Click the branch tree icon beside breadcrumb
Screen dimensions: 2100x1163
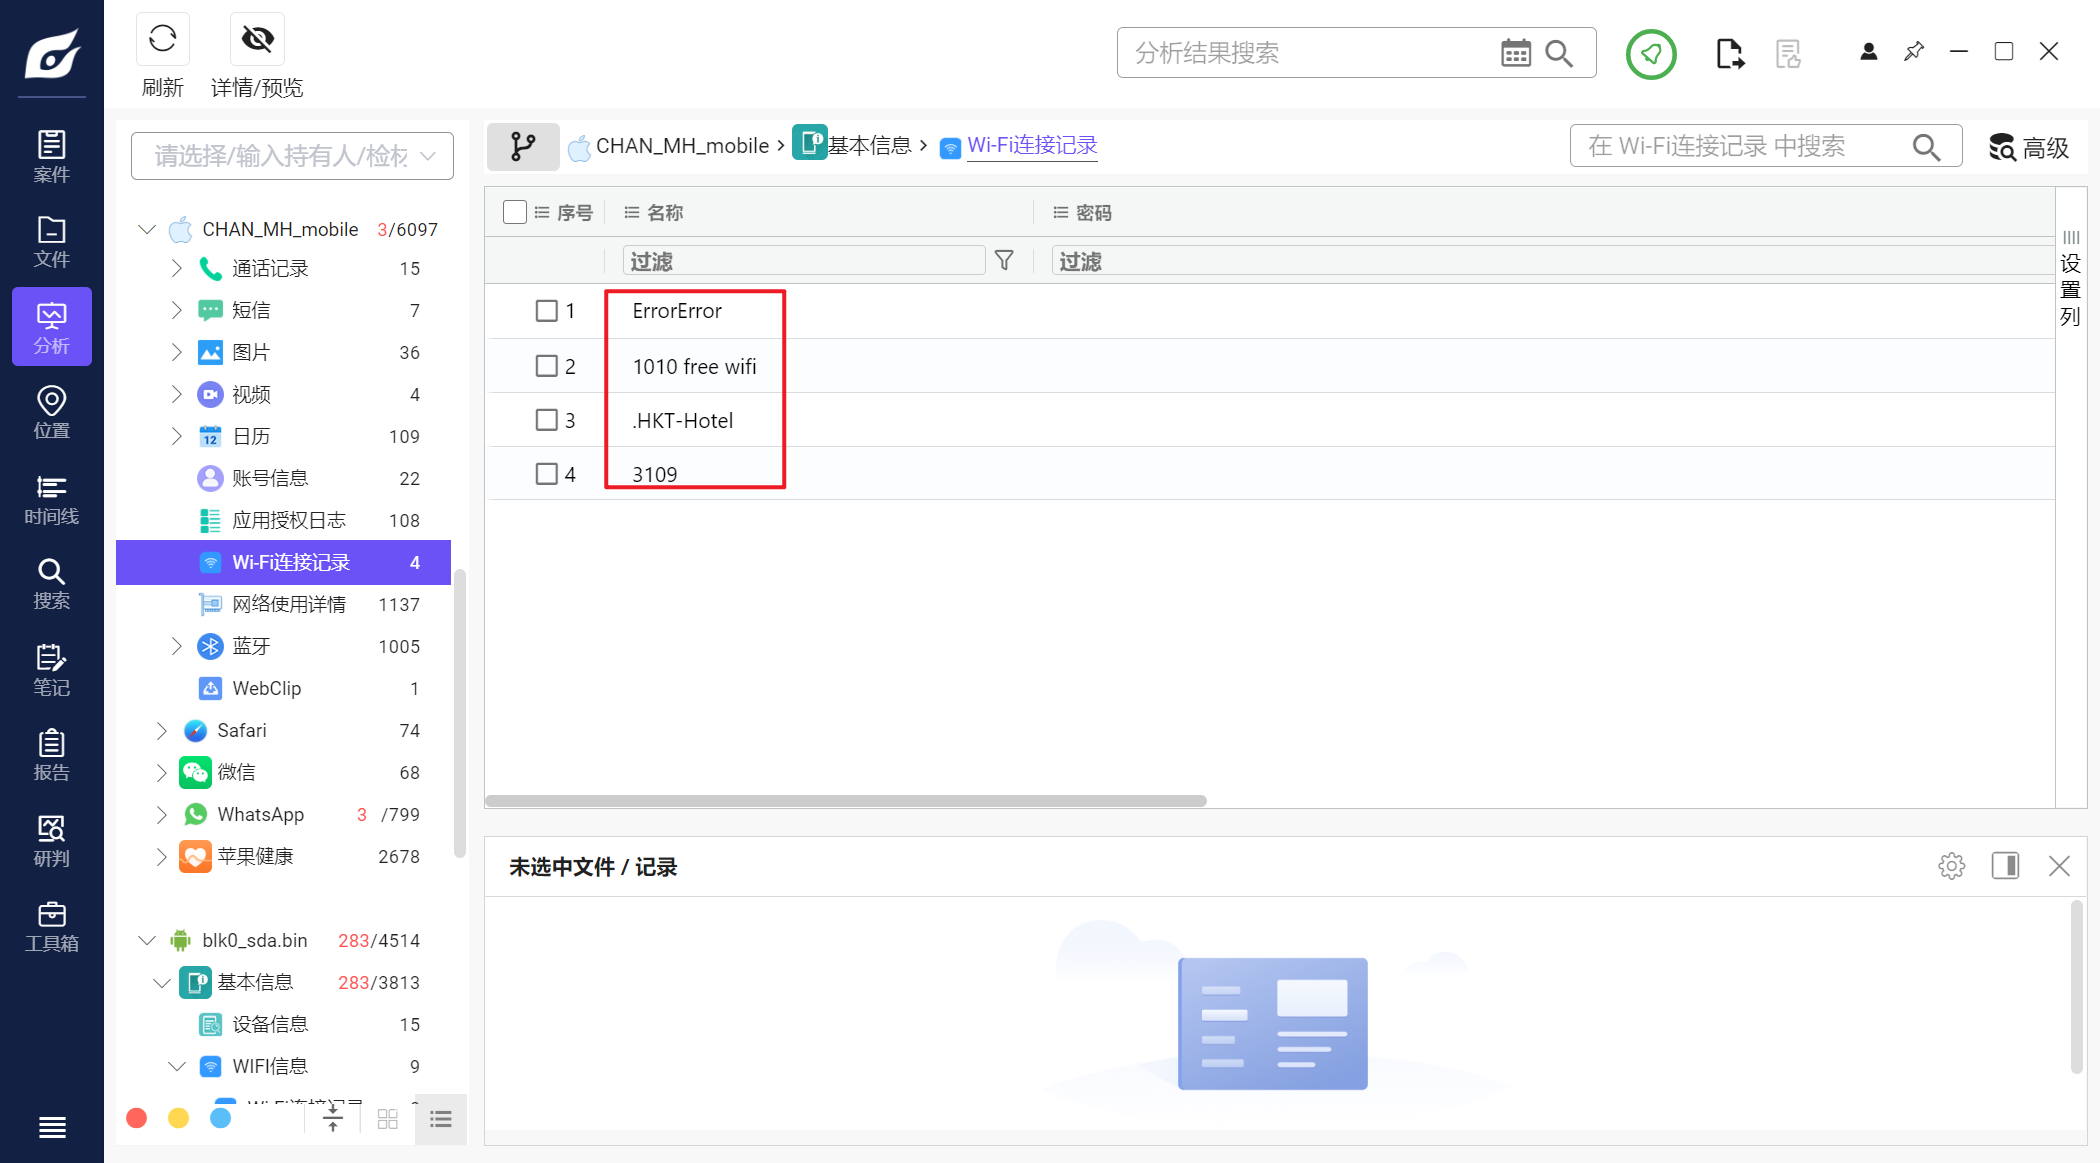(522, 147)
